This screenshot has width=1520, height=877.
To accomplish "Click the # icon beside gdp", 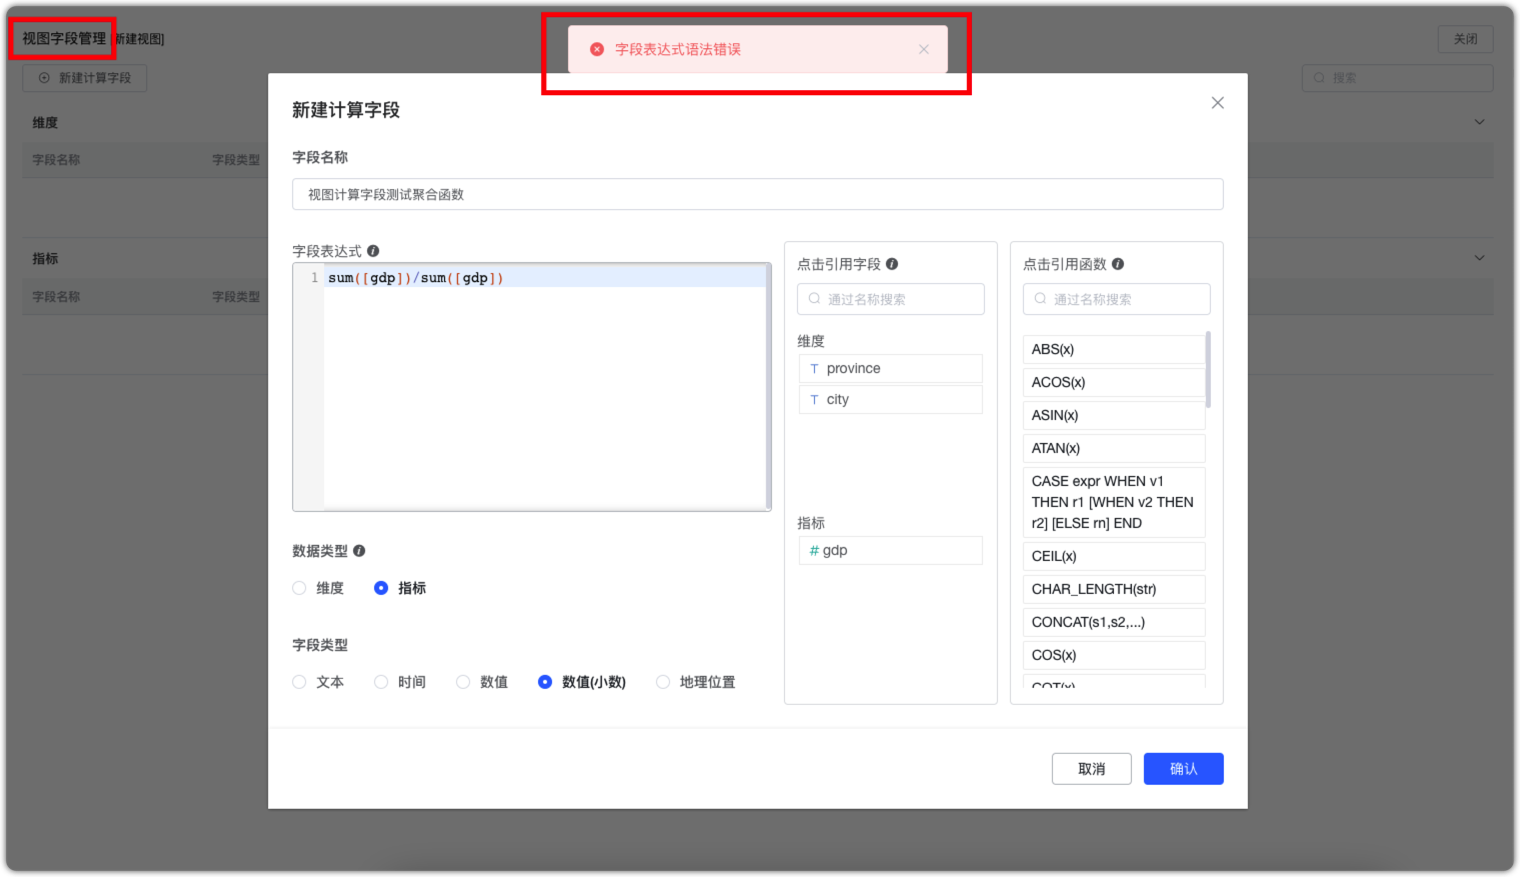I will 814,551.
